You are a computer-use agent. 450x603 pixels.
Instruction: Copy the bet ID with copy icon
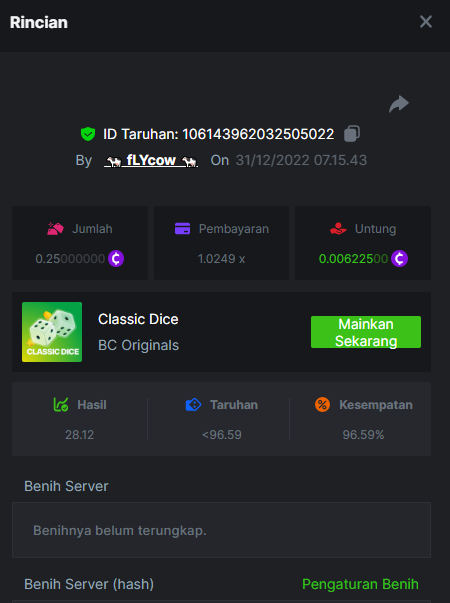(x=352, y=134)
